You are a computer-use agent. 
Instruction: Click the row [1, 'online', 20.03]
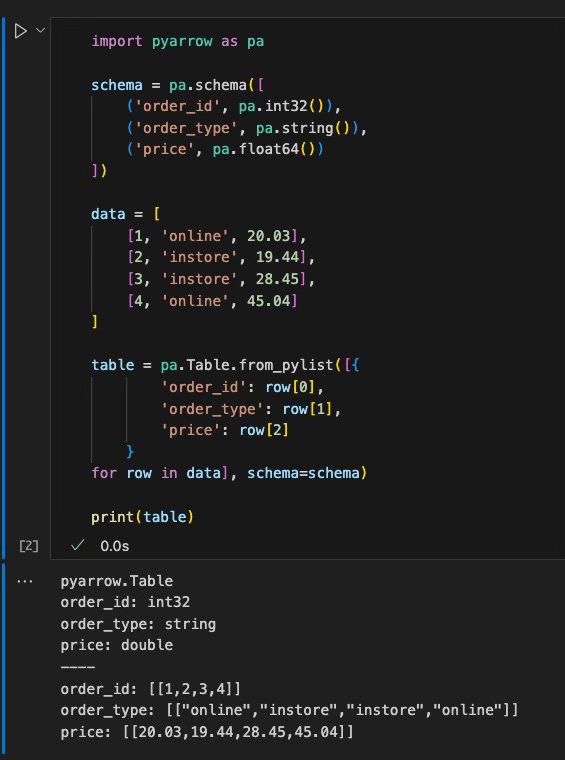pos(217,236)
